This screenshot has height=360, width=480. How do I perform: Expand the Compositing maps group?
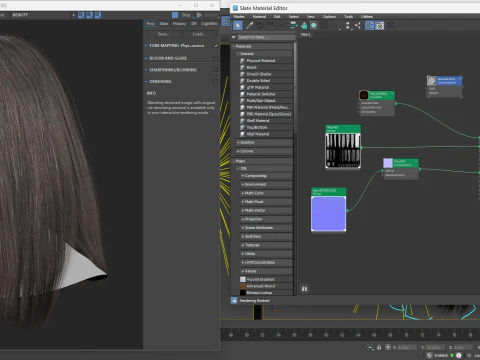(266, 176)
